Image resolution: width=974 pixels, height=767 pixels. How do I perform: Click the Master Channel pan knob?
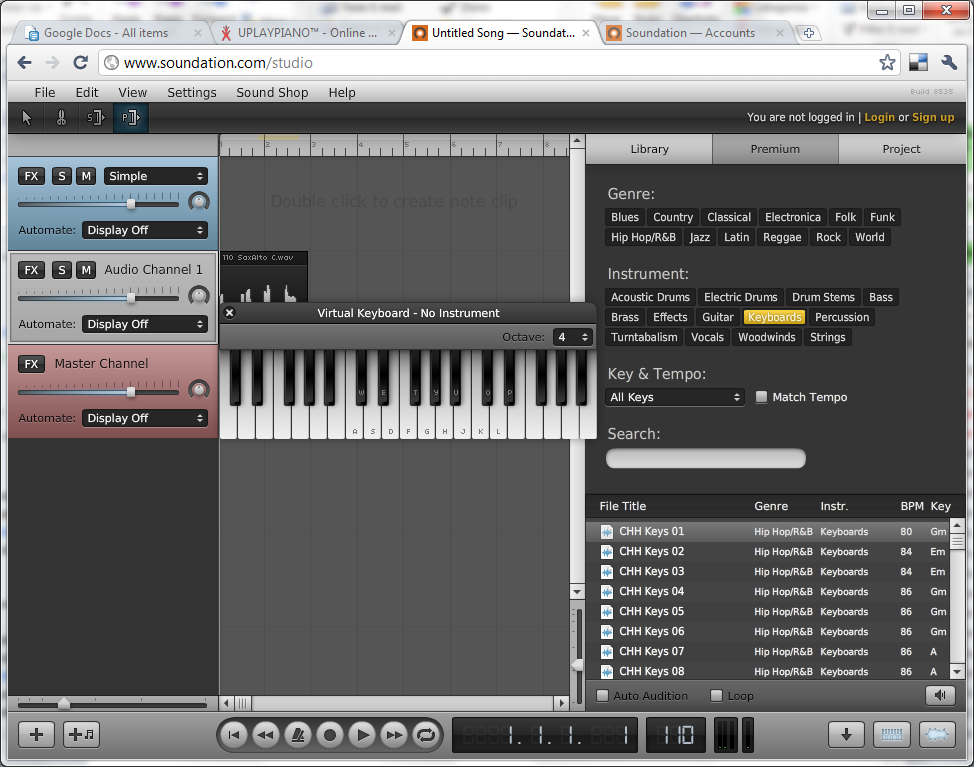(x=199, y=389)
